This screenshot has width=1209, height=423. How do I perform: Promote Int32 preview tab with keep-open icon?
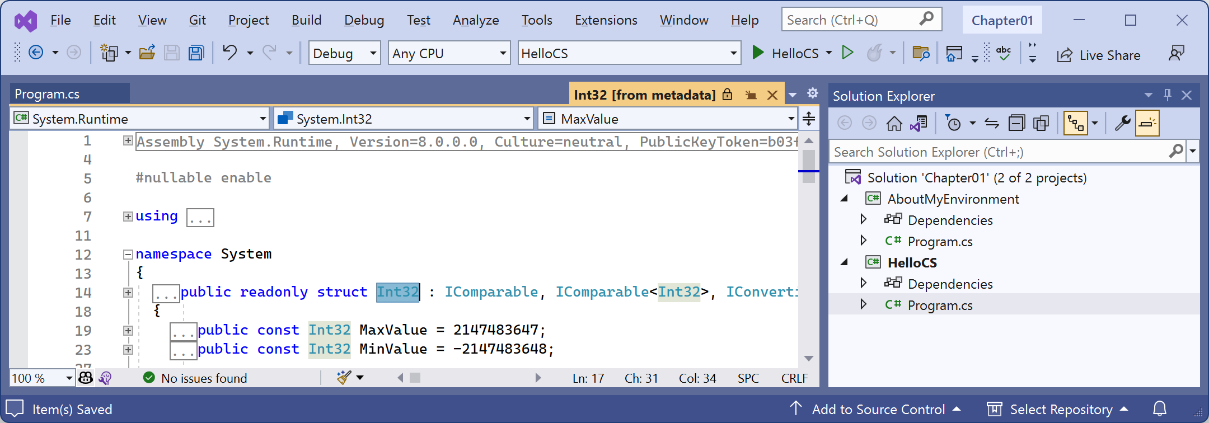pyautogui.click(x=750, y=95)
